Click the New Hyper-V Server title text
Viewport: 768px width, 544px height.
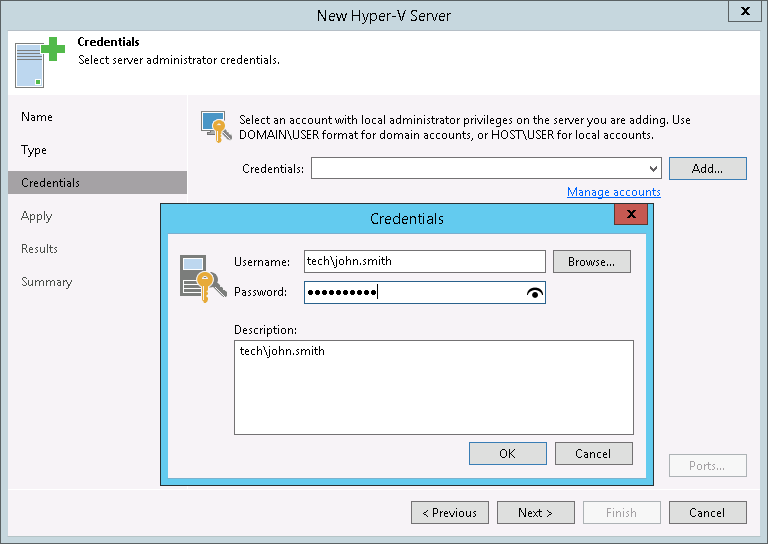tap(384, 16)
